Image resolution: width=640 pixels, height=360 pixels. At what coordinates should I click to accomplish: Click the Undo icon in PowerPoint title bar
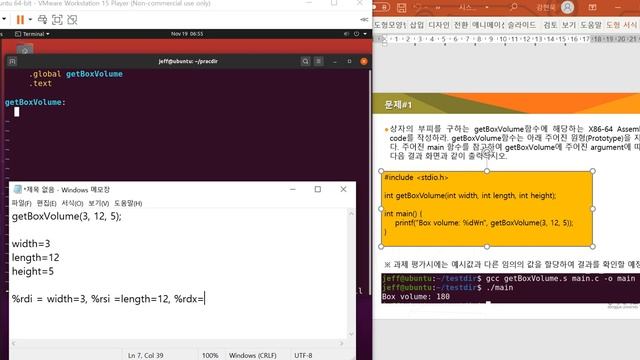[418, 7]
